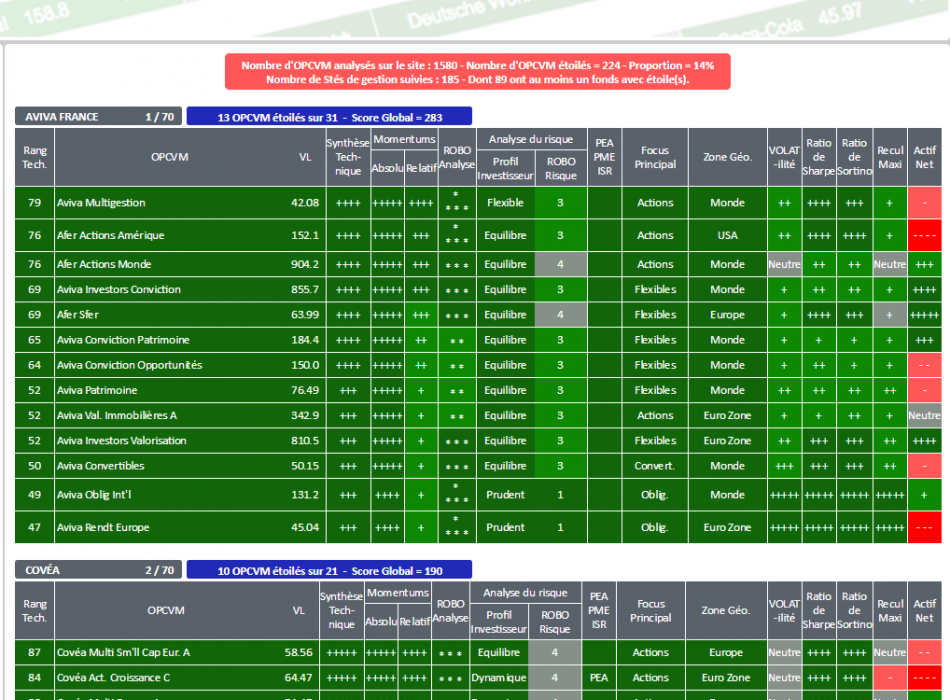
Task: Click VL value 855.7
Action: tap(305, 290)
